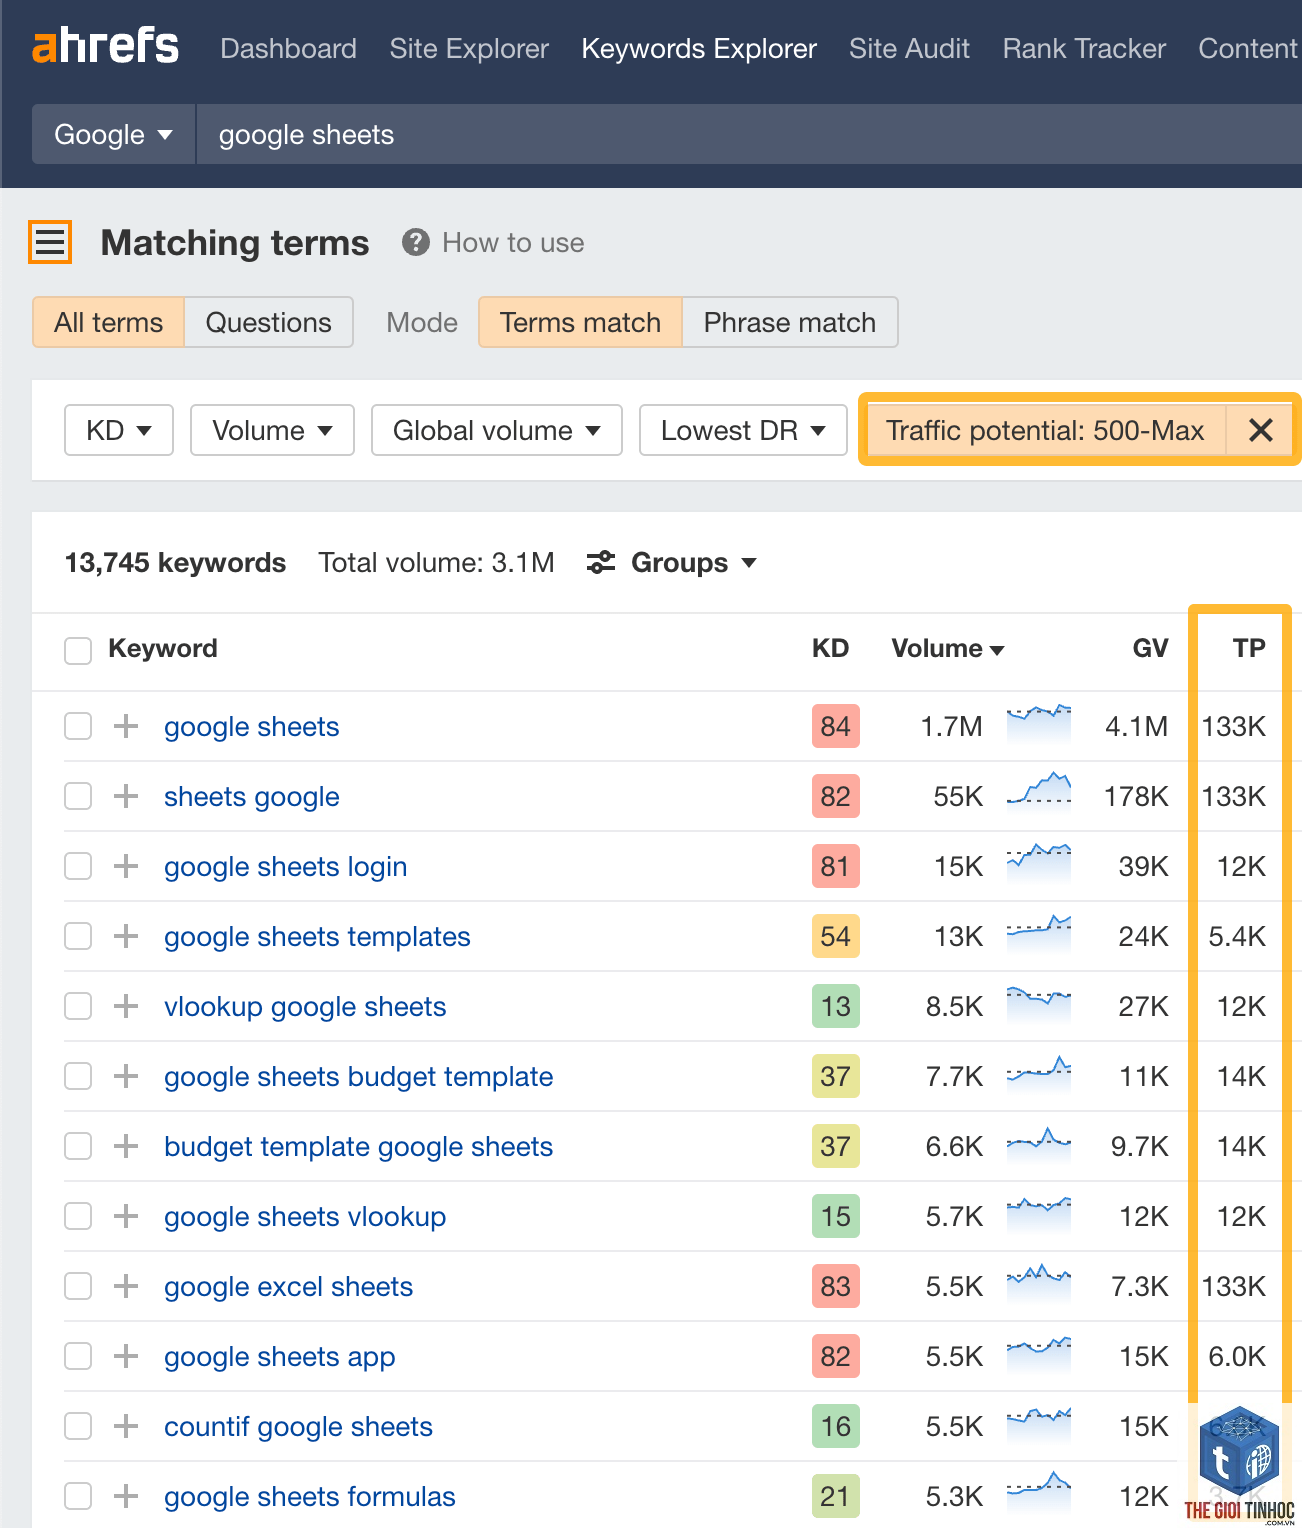Add 'google sheets login' with plus icon
This screenshot has width=1302, height=1528.
[125, 866]
